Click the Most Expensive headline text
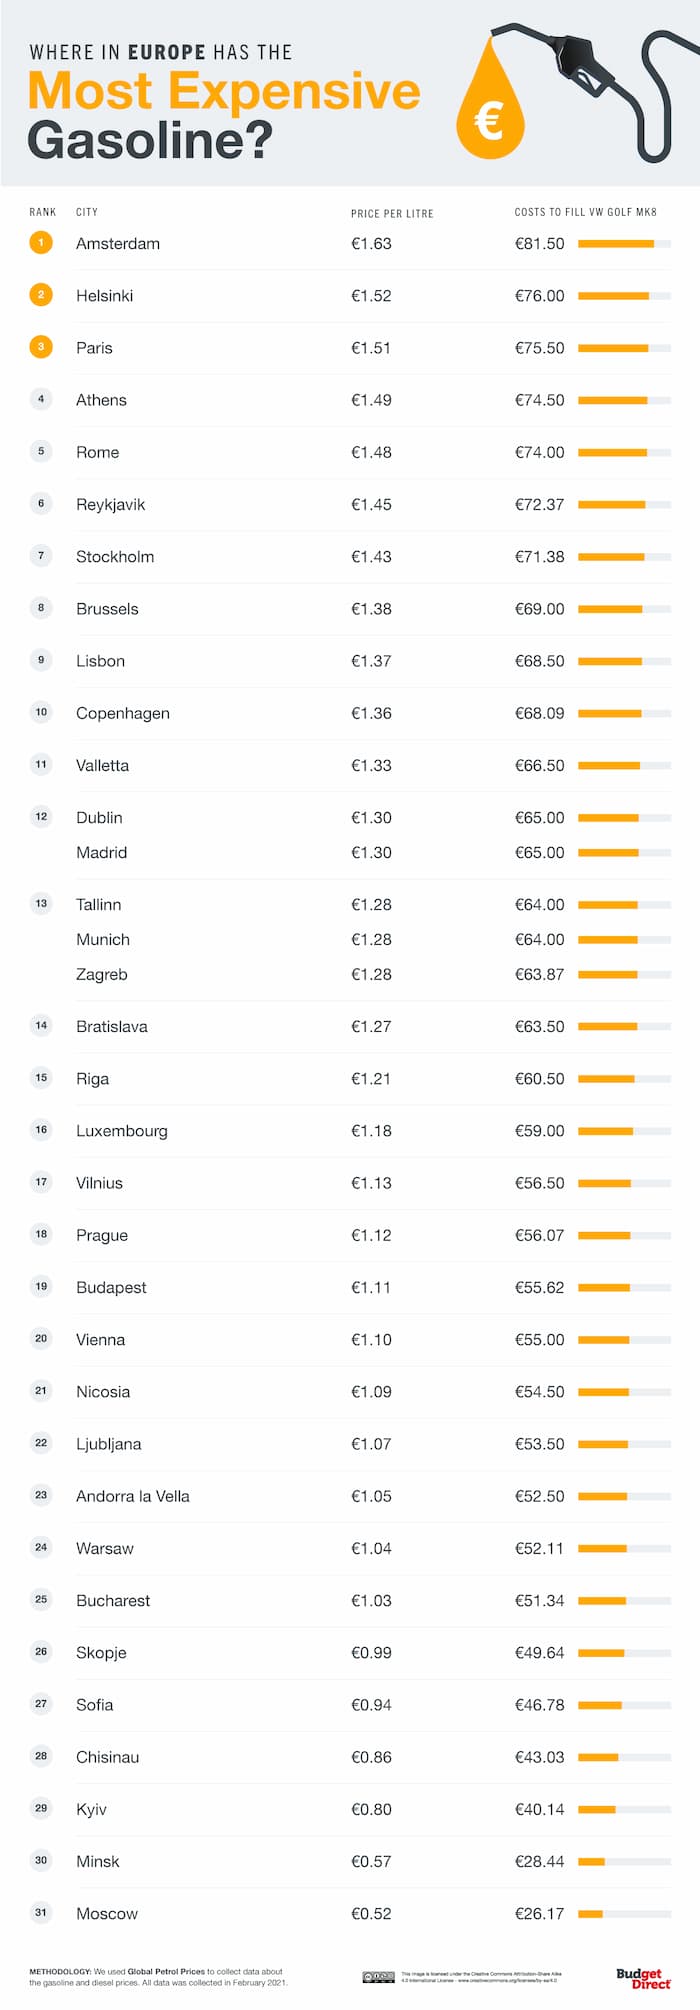This screenshot has height=2010, width=700. (224, 92)
